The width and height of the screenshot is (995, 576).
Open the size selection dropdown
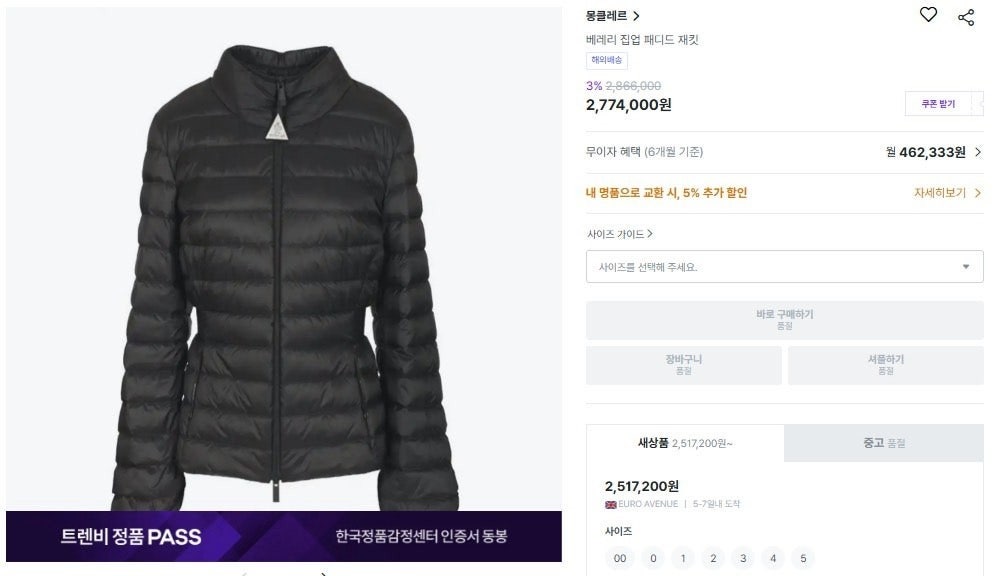point(784,267)
